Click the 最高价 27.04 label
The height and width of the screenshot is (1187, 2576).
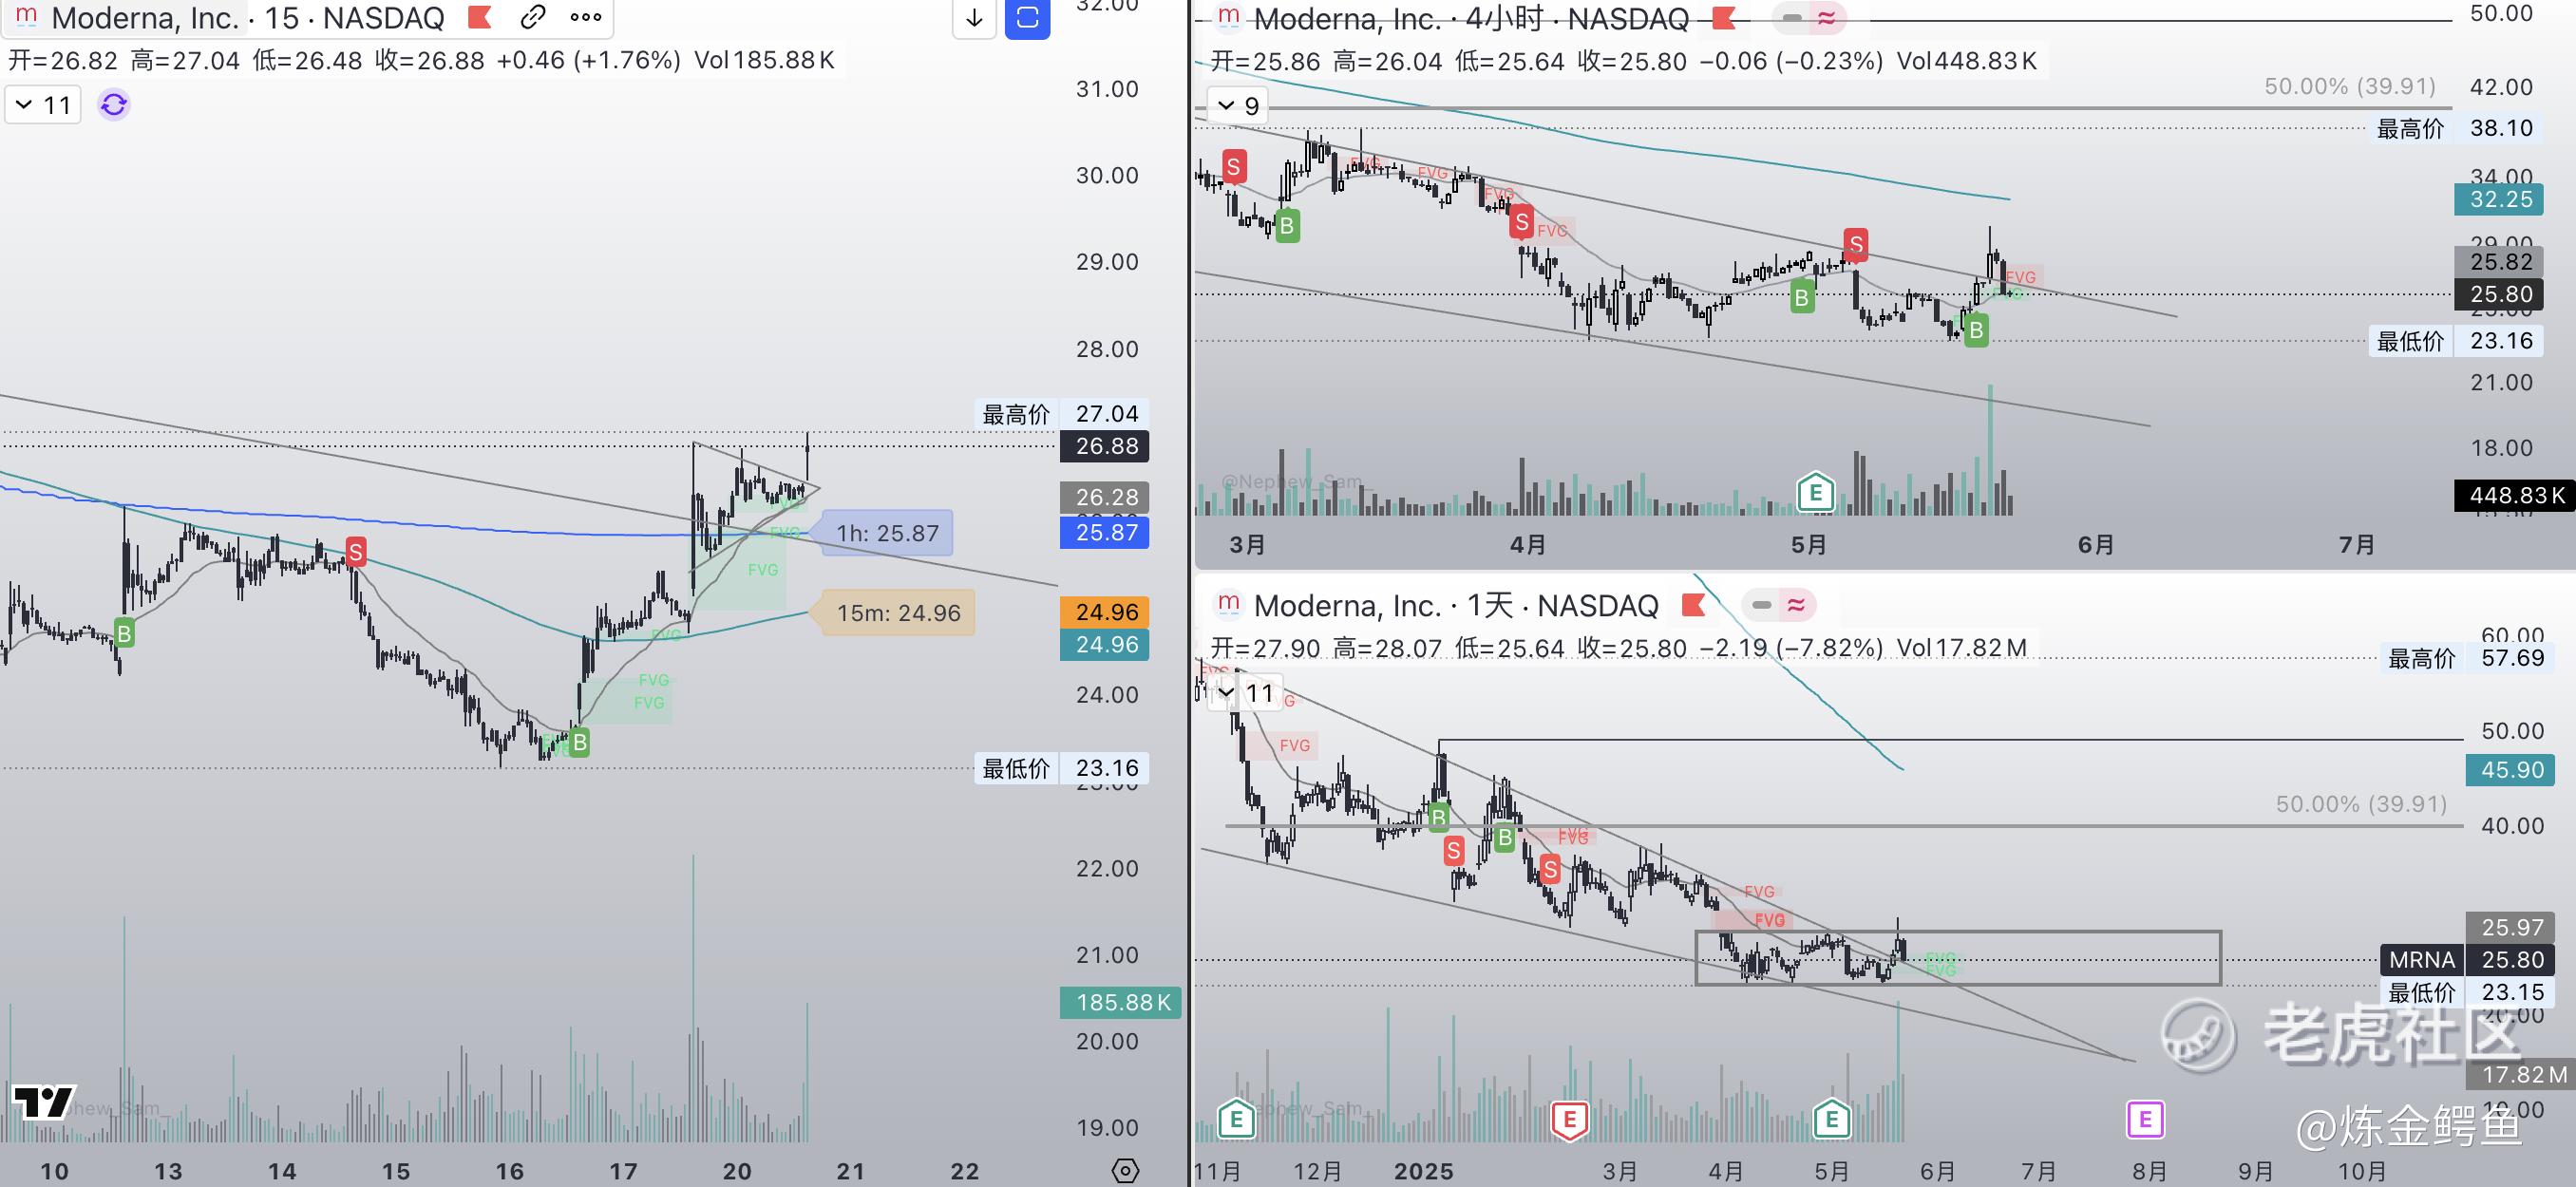1062,414
